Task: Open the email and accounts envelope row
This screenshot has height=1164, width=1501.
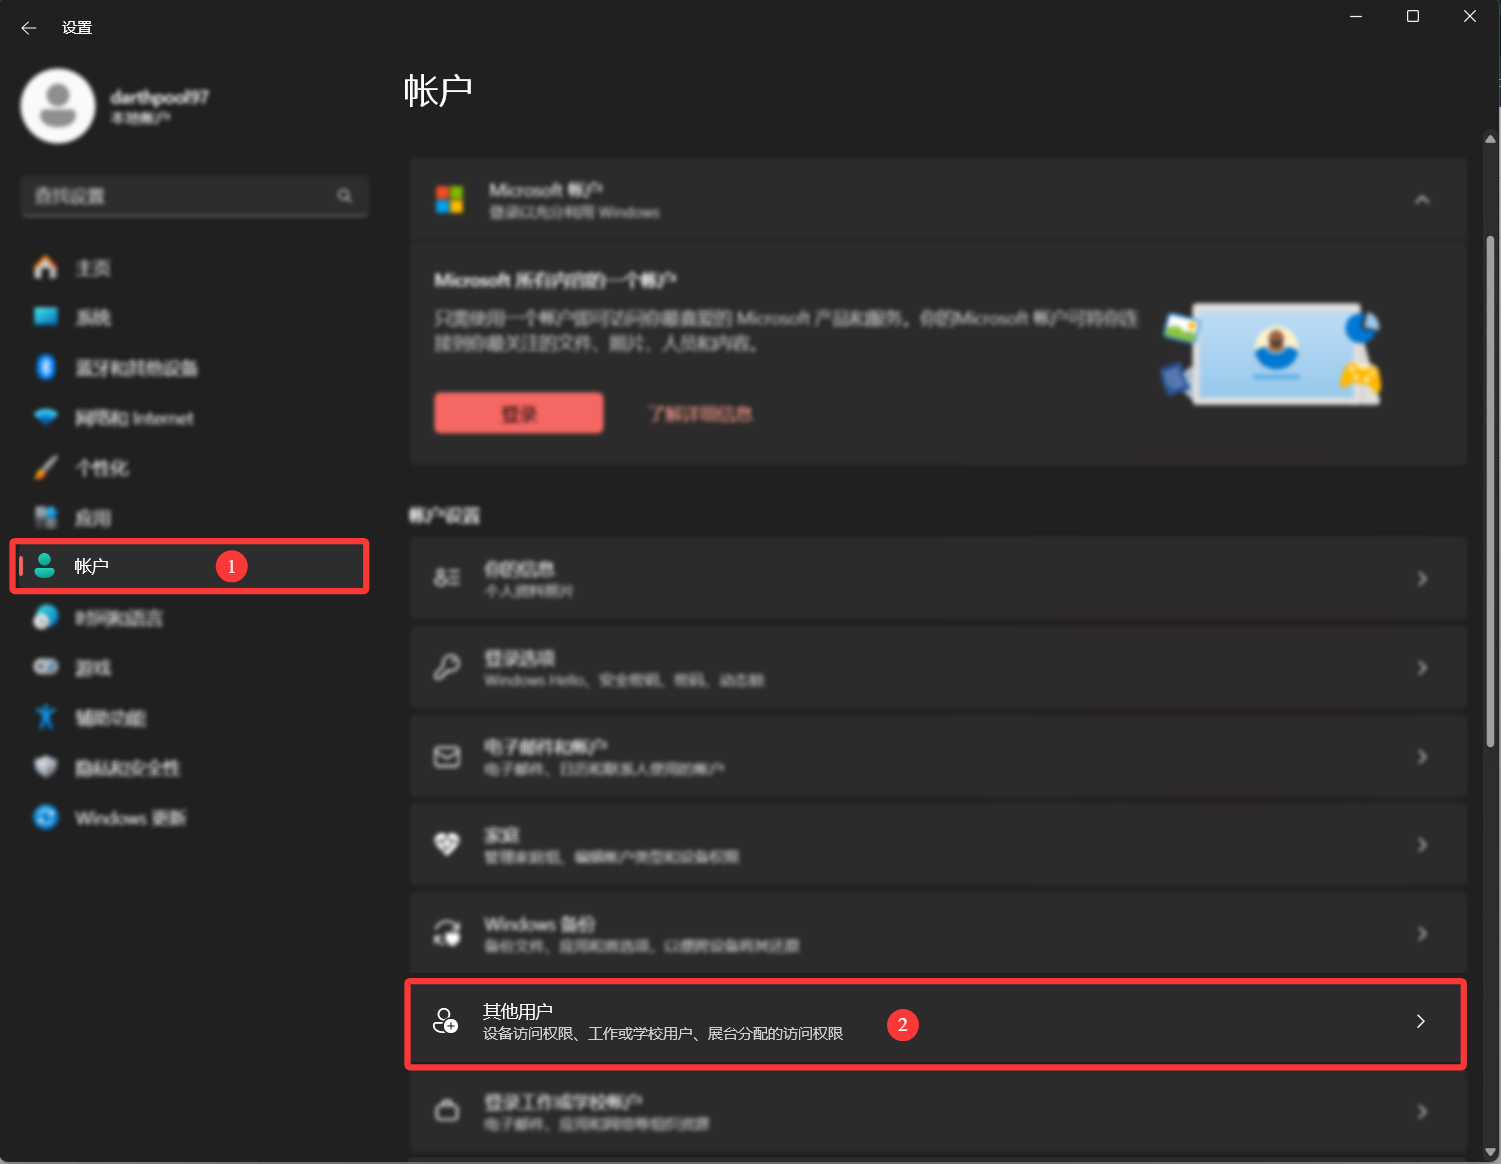Action: coord(937,756)
